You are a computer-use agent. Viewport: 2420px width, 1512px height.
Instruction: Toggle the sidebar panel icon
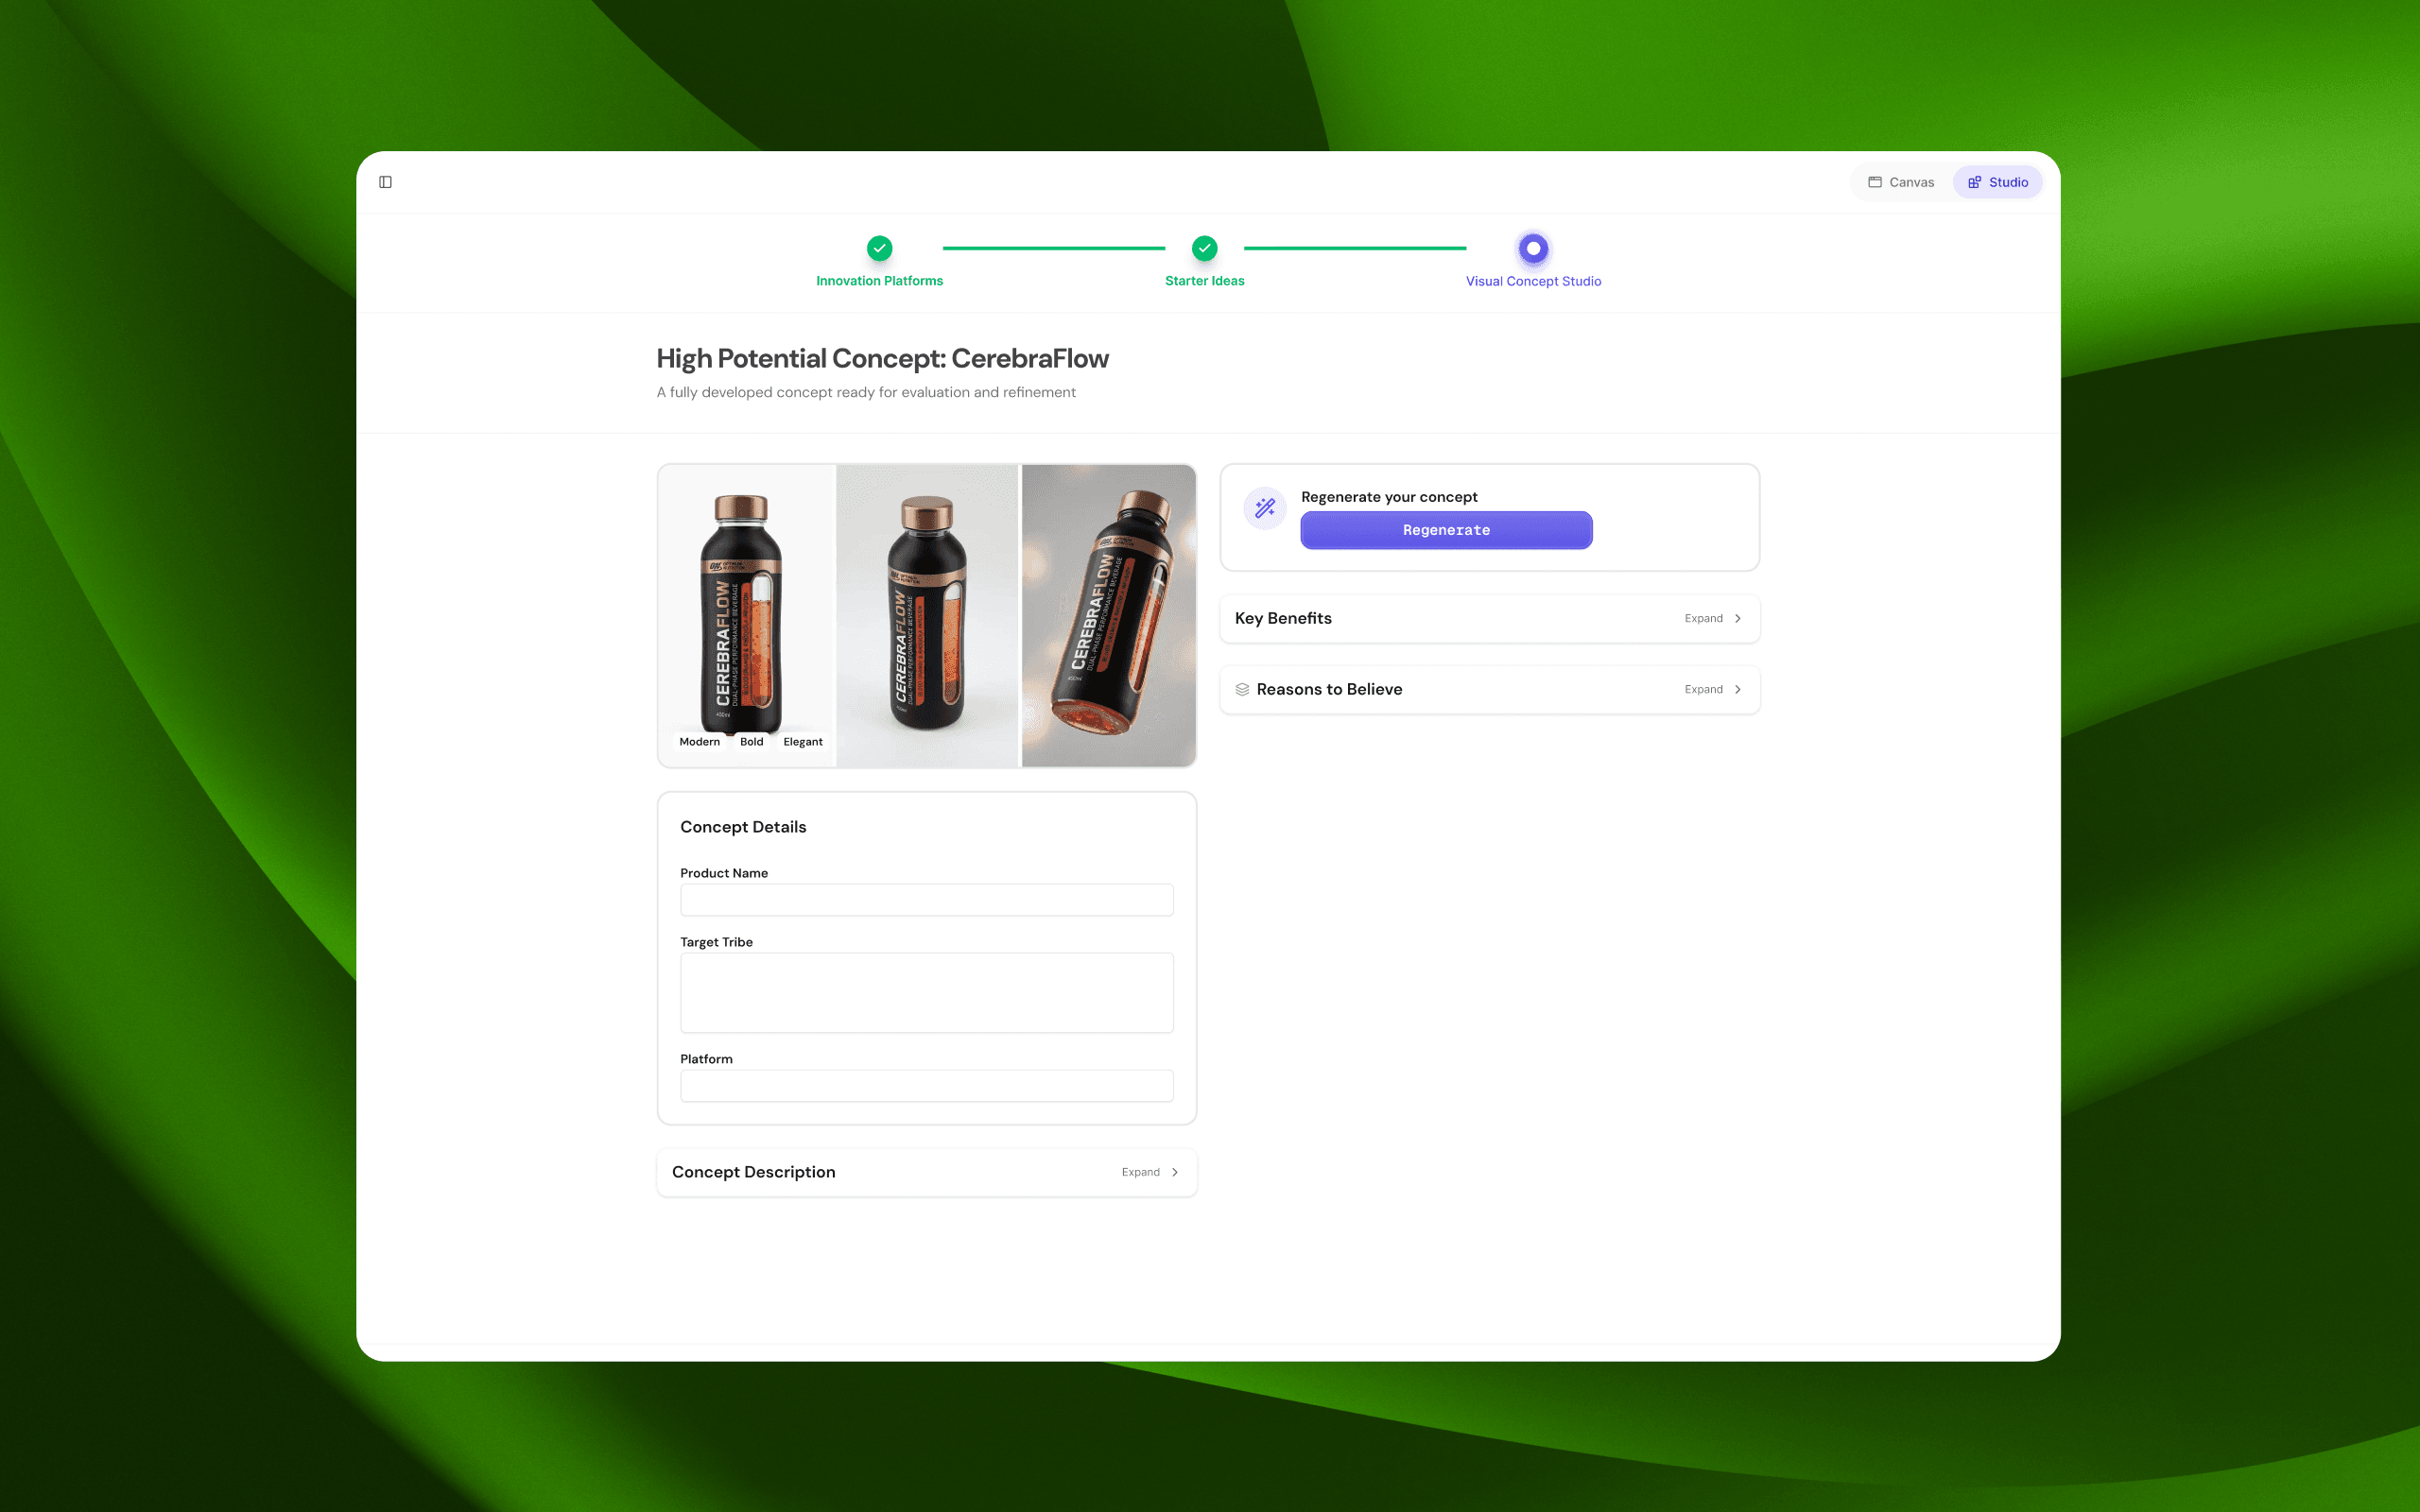(385, 182)
